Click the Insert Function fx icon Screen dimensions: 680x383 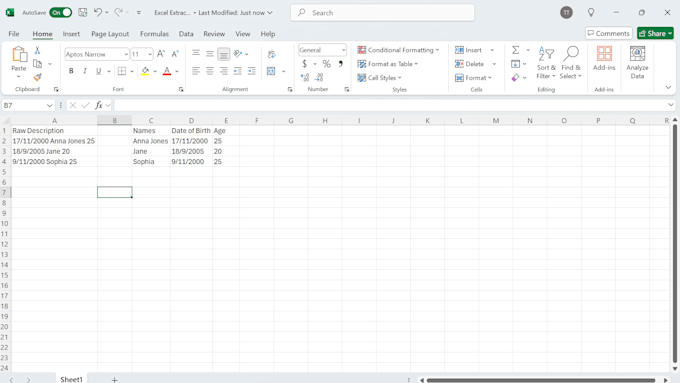tap(99, 105)
